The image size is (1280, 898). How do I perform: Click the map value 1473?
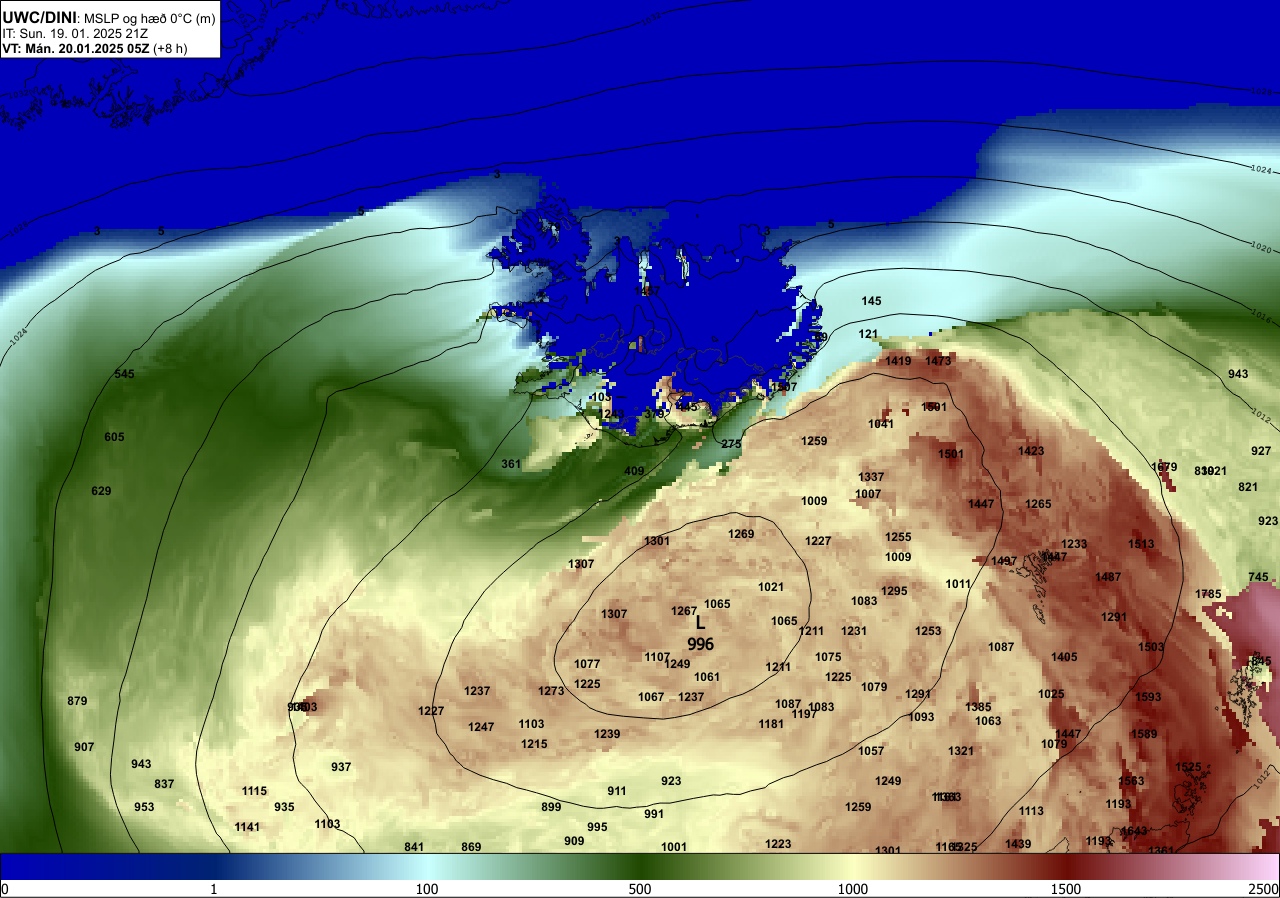click(938, 361)
